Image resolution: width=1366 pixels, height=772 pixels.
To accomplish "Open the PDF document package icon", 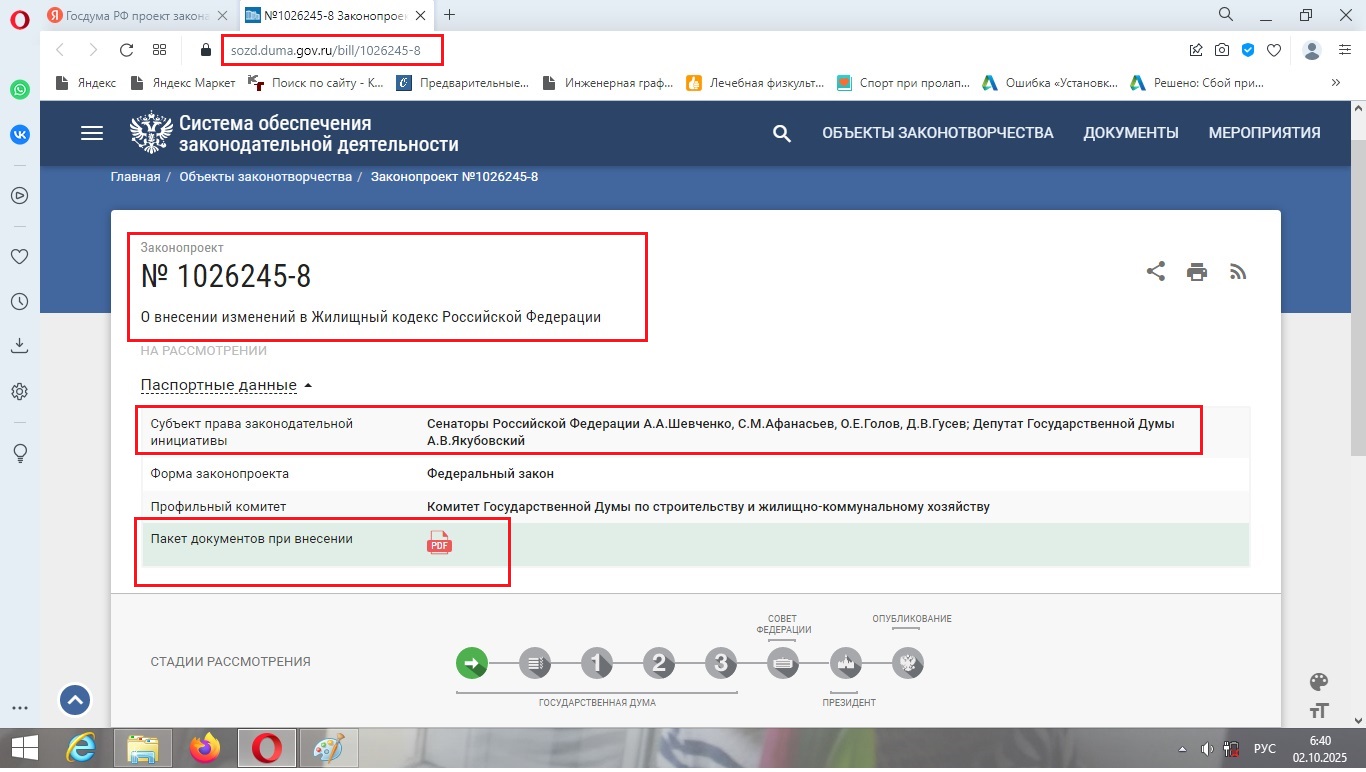I will 439,542.
